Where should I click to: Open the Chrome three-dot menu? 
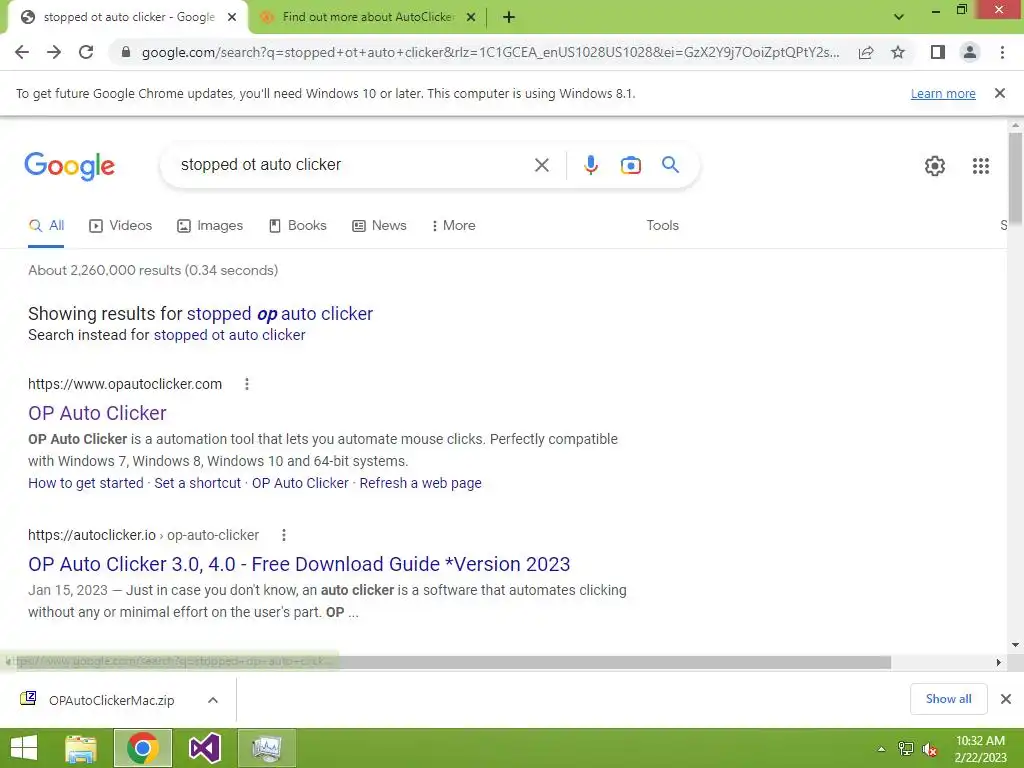pos(1002,52)
